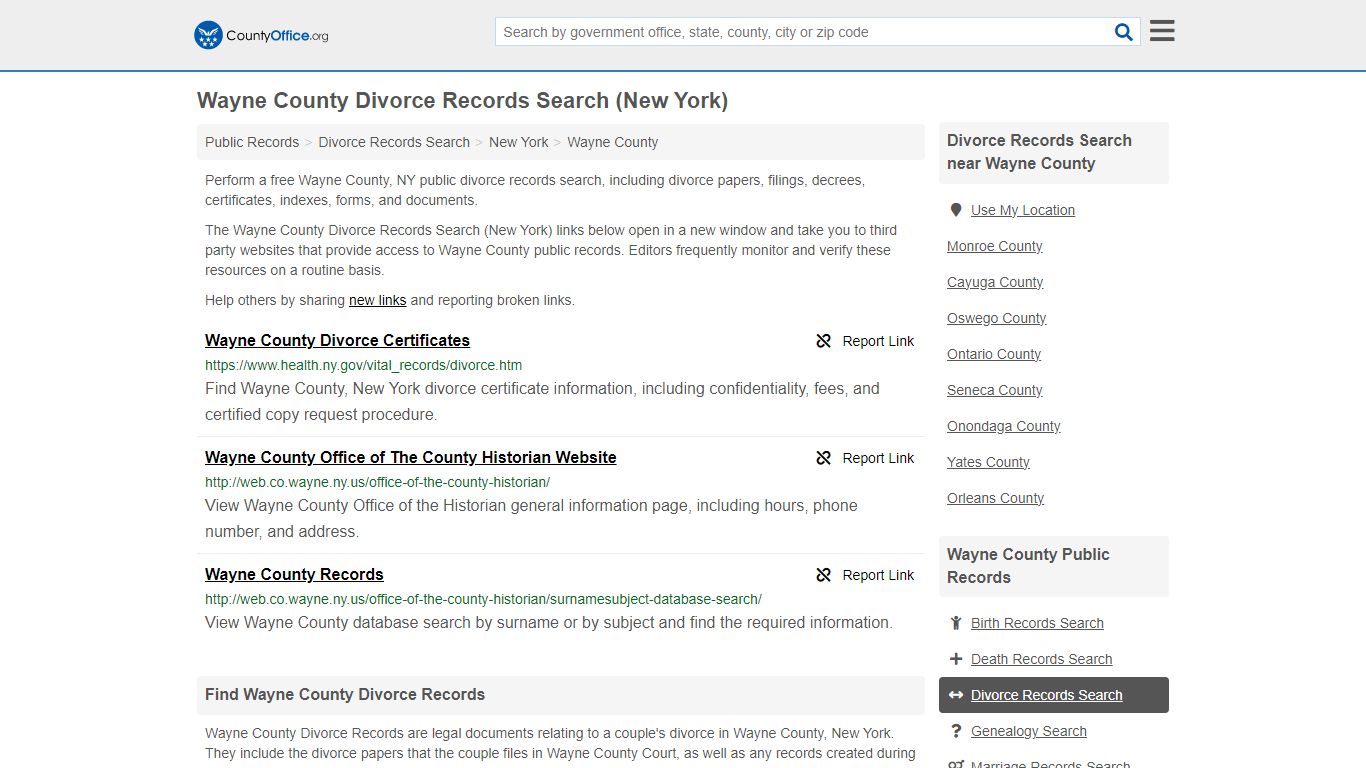The width and height of the screenshot is (1366, 768).
Task: Open Wayne County Divorce Certificates title
Action: coord(337,340)
